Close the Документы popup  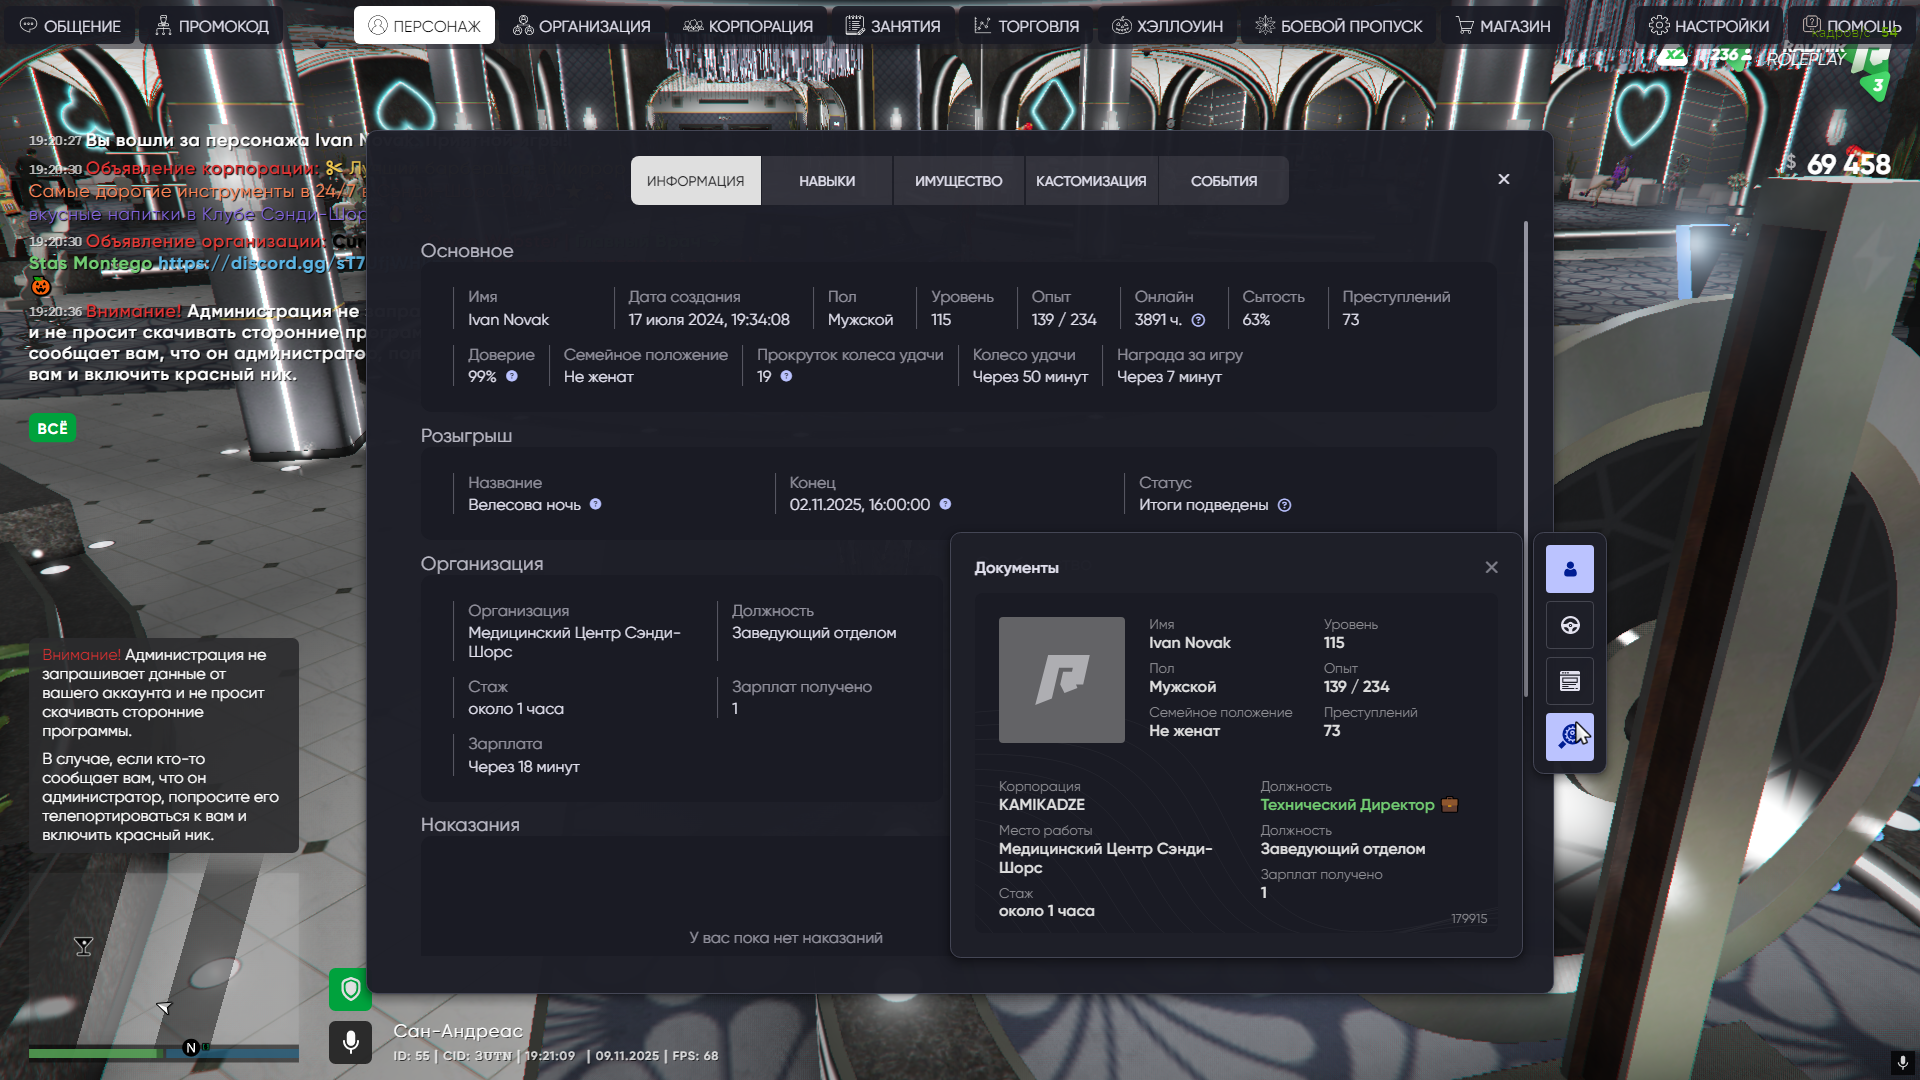coord(1491,568)
